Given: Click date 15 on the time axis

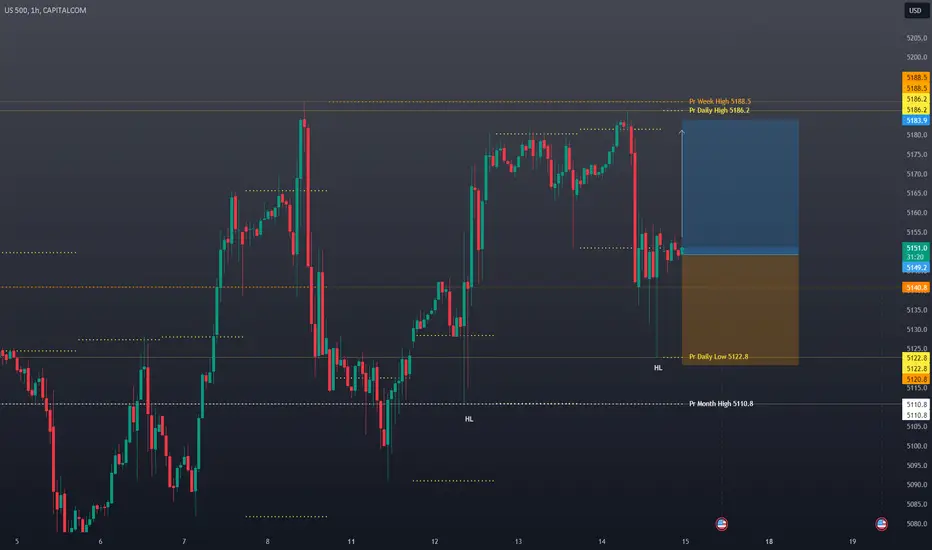Looking at the screenshot, I should [685, 542].
